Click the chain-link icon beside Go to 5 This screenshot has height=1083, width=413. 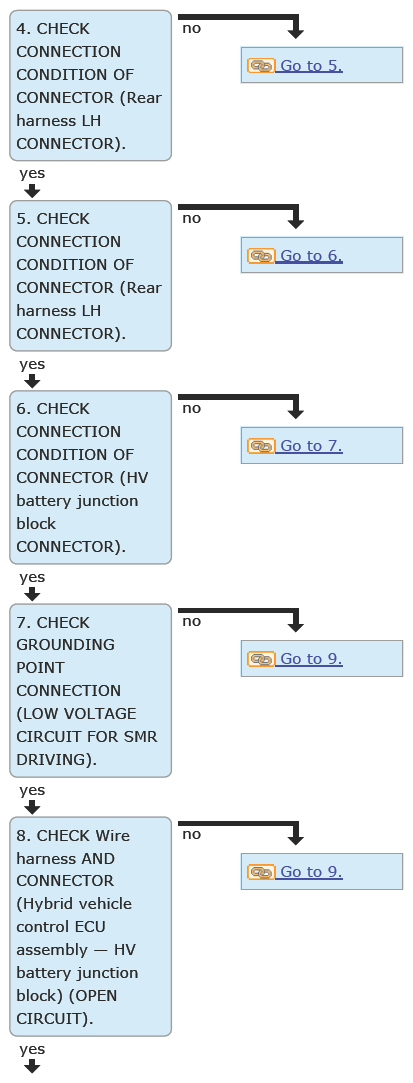[x=261, y=66]
